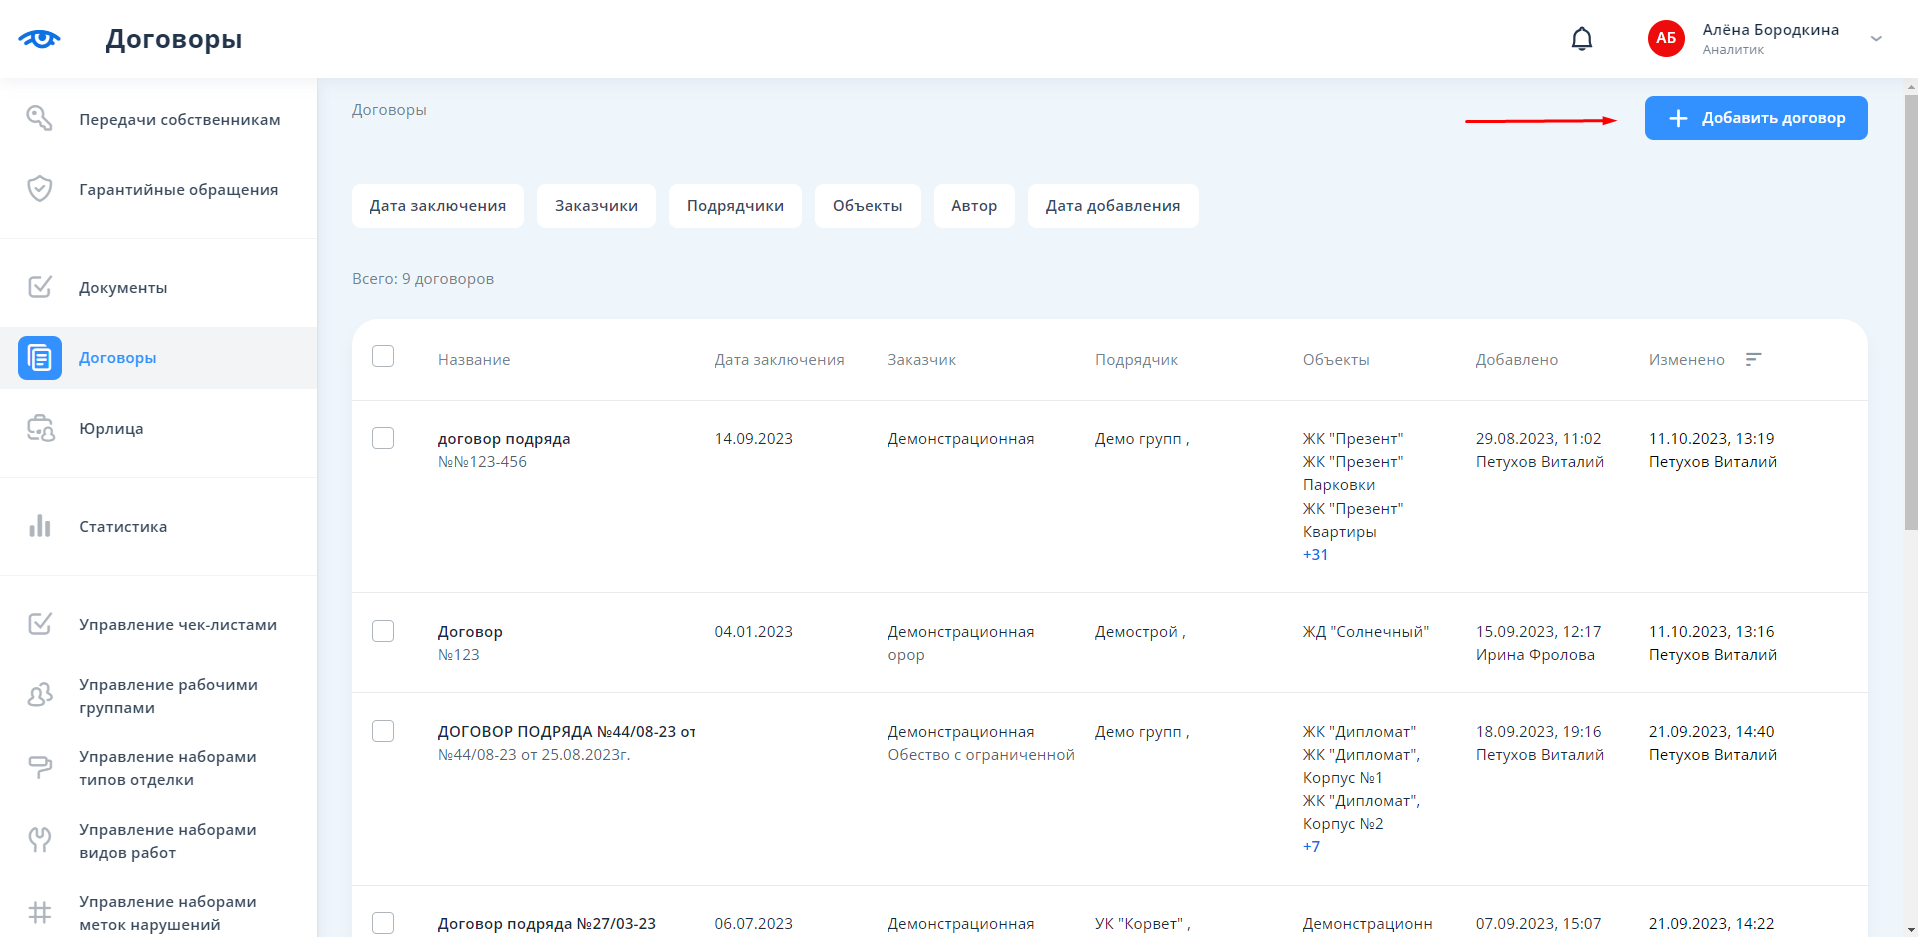This screenshot has height=937, width=1918.
Task: Click the eye logo icon
Action: tap(39, 39)
